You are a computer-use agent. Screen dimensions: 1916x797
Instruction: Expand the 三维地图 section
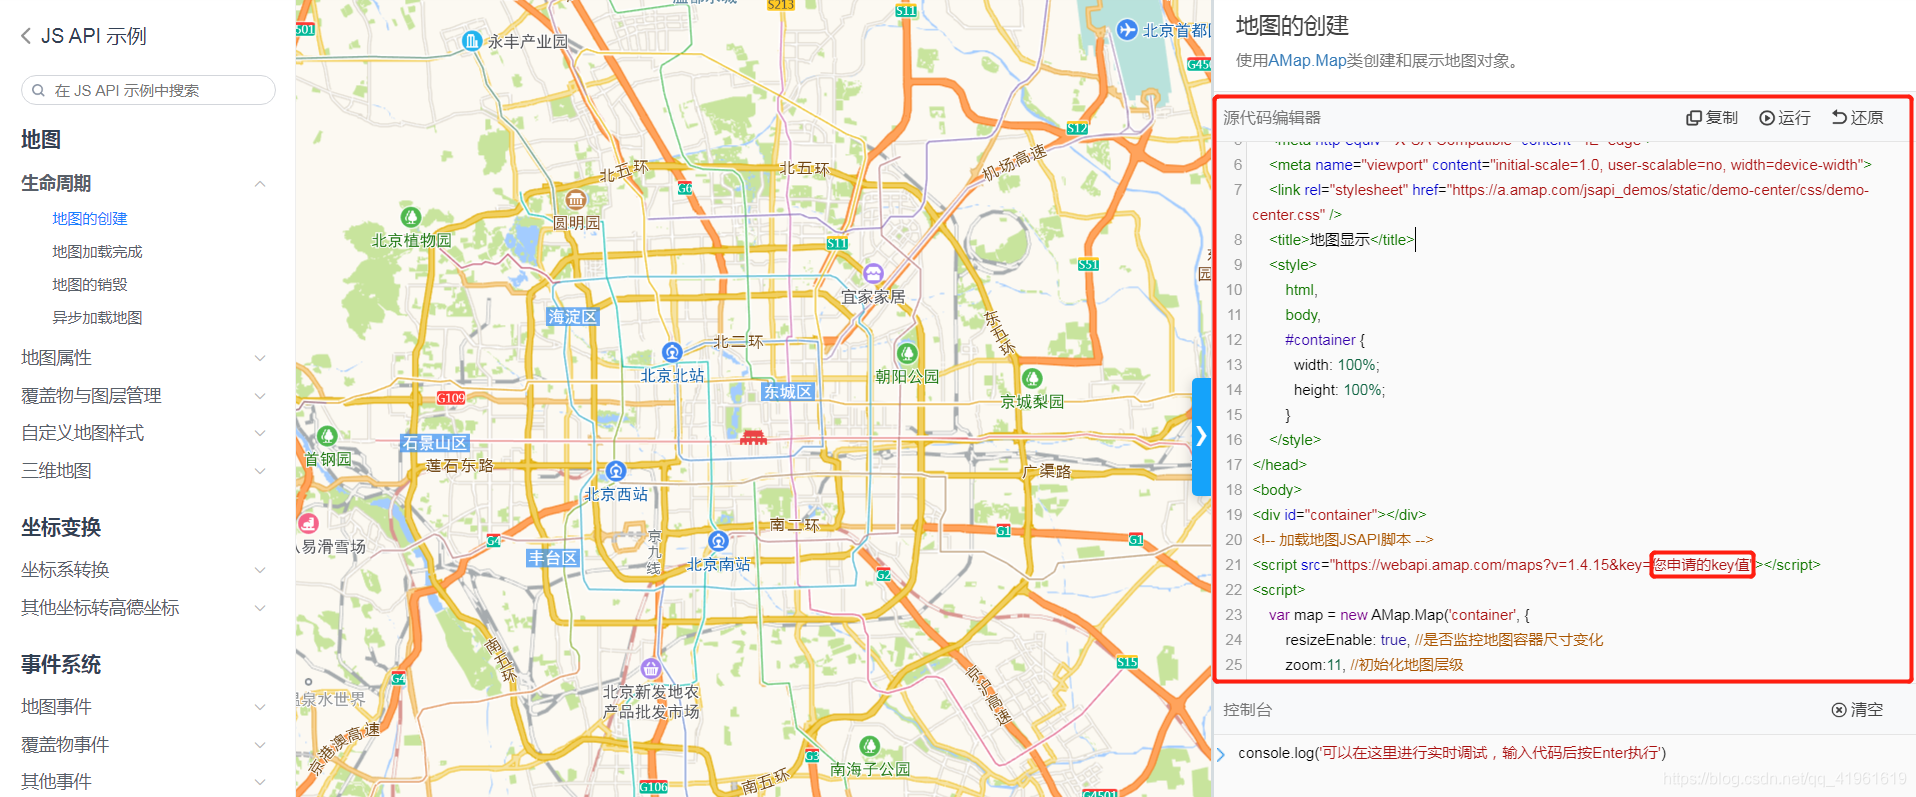click(x=260, y=471)
